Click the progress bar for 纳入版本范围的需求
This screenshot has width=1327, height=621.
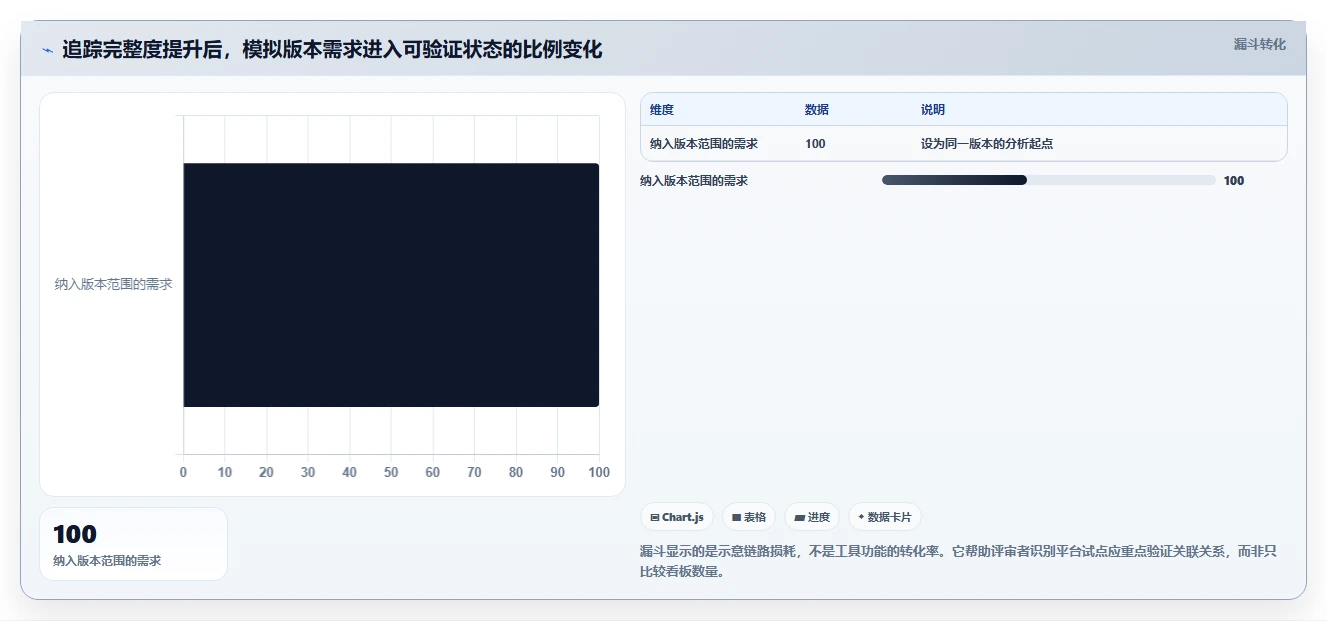pyautogui.click(x=1049, y=180)
